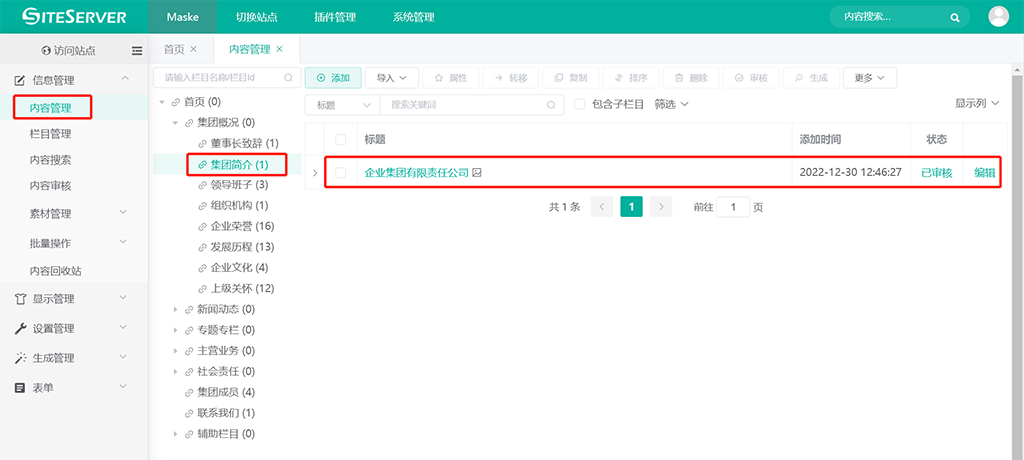This screenshot has width=1024, height=460.
Task: Click the previous page arrow
Action: tap(601, 207)
